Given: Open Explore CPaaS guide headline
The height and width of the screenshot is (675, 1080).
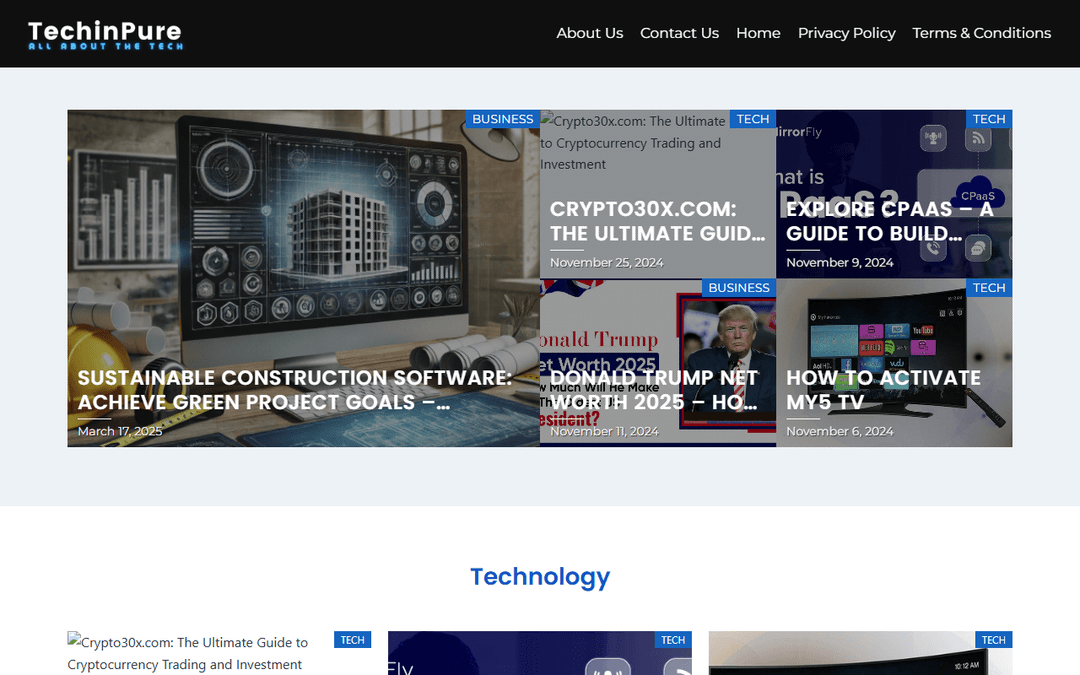Looking at the screenshot, I should click(x=890, y=221).
